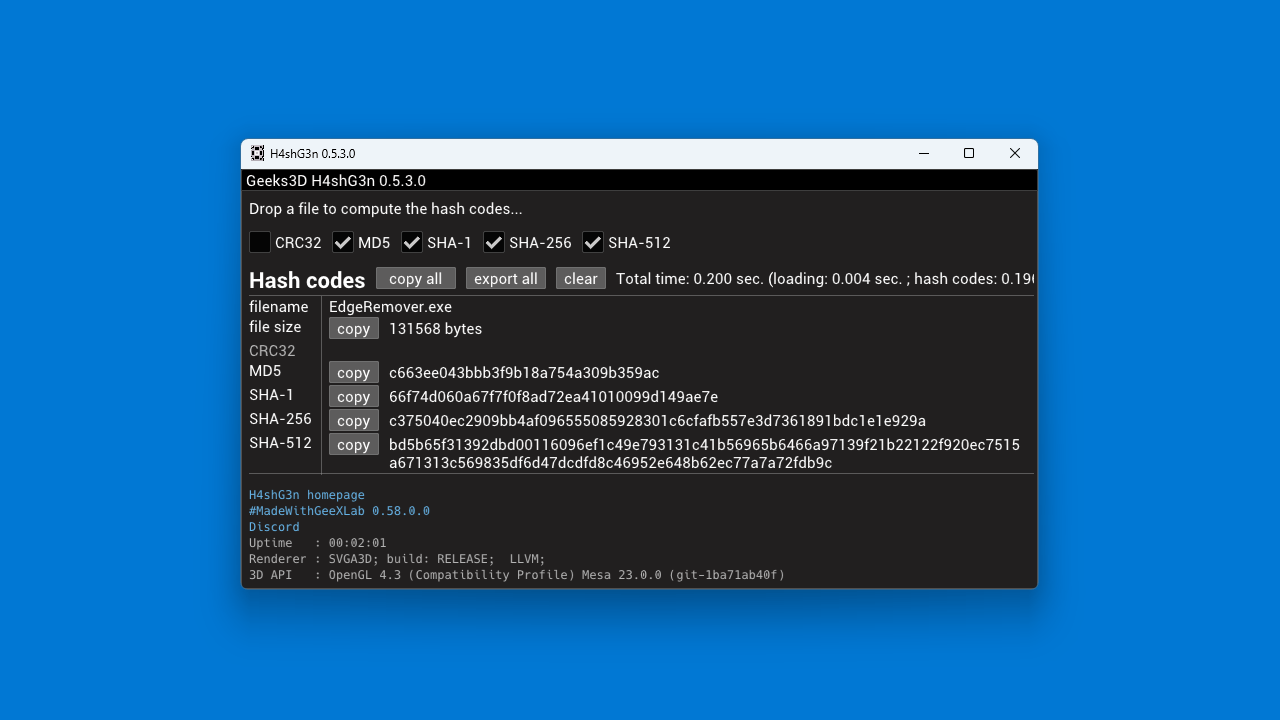Click the 3D API OpenGL 4.3 line
Screen dimensions: 1280x720
coord(517,575)
